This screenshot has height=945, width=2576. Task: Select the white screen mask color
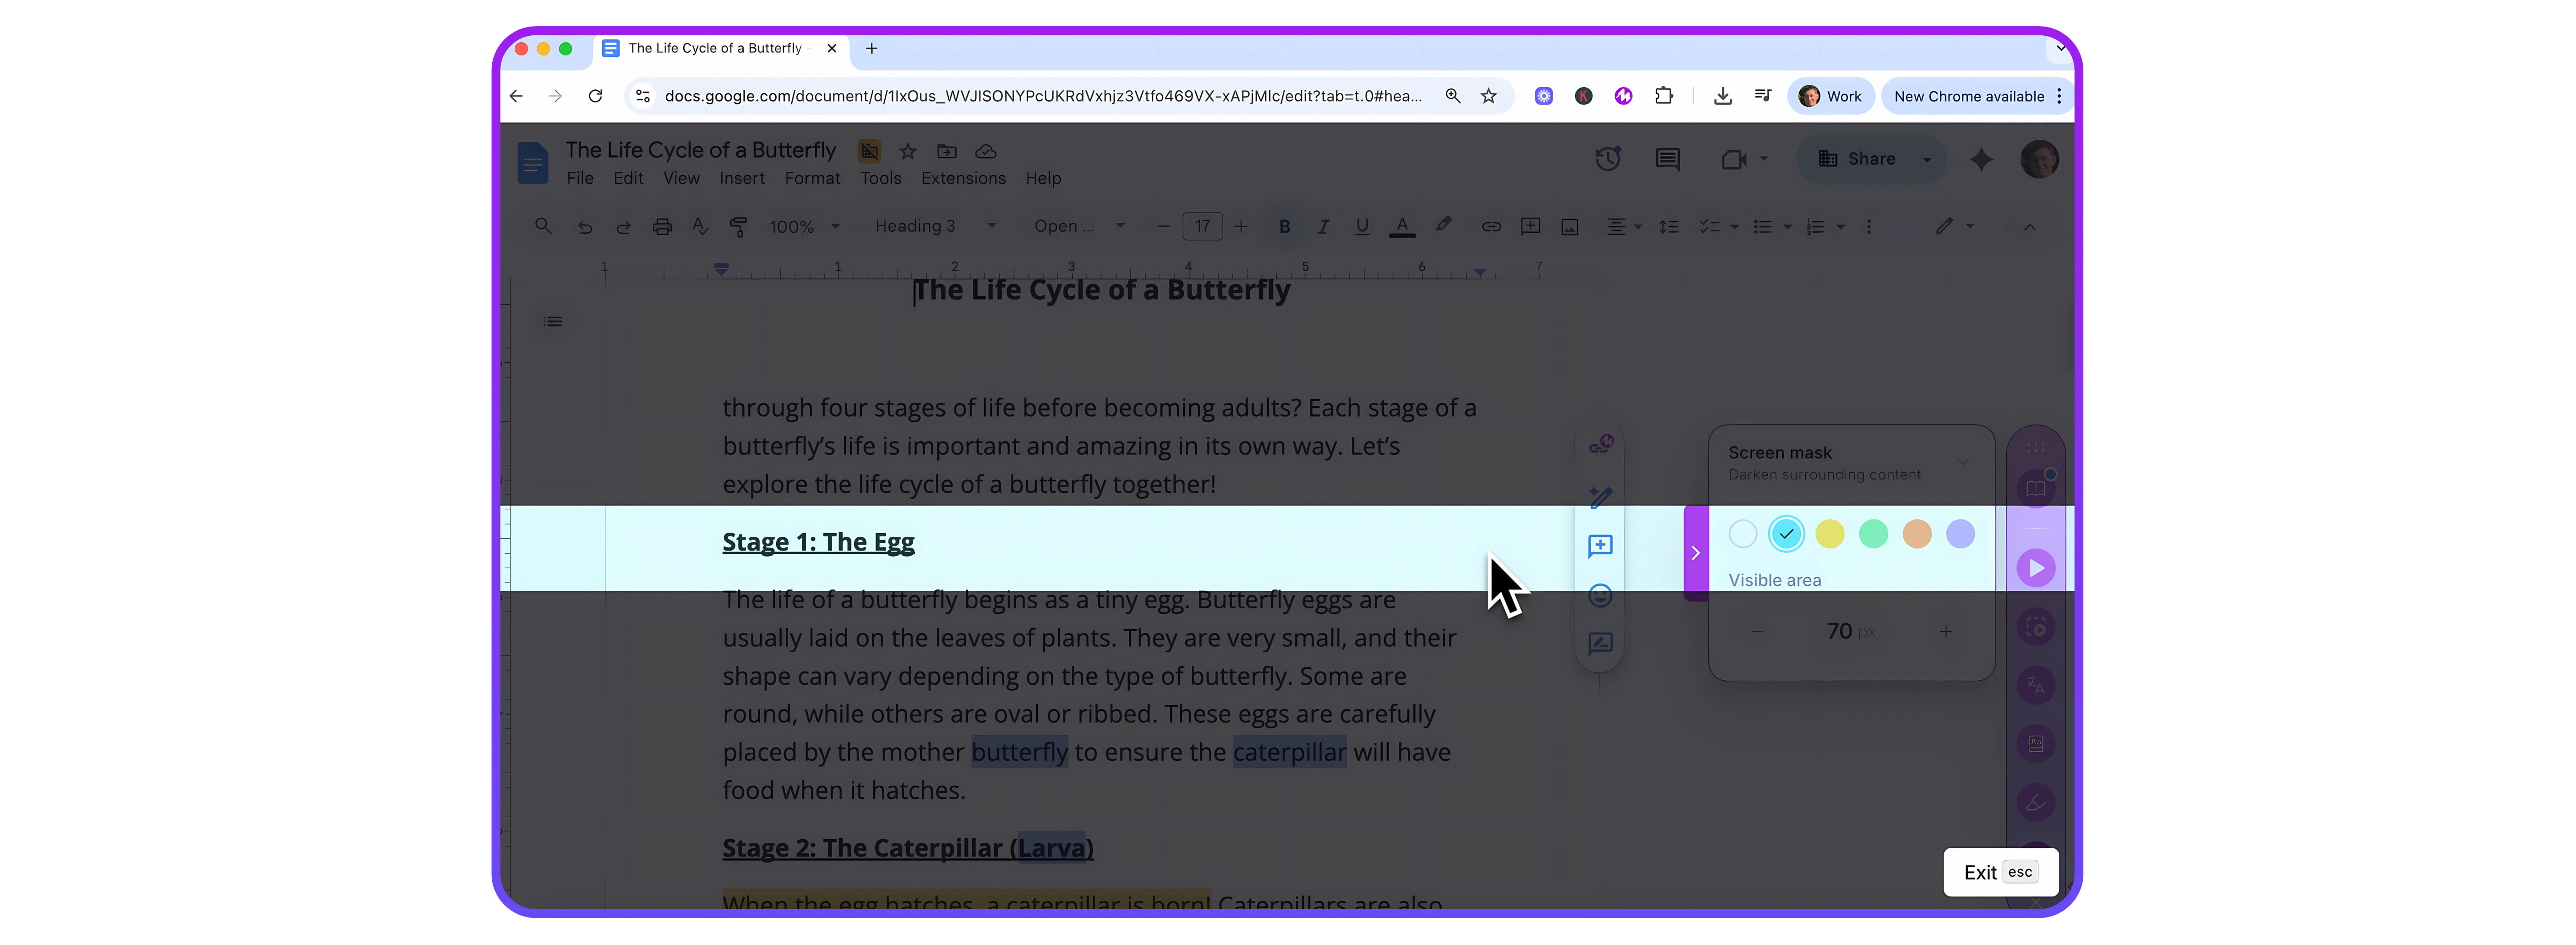[x=1742, y=534]
